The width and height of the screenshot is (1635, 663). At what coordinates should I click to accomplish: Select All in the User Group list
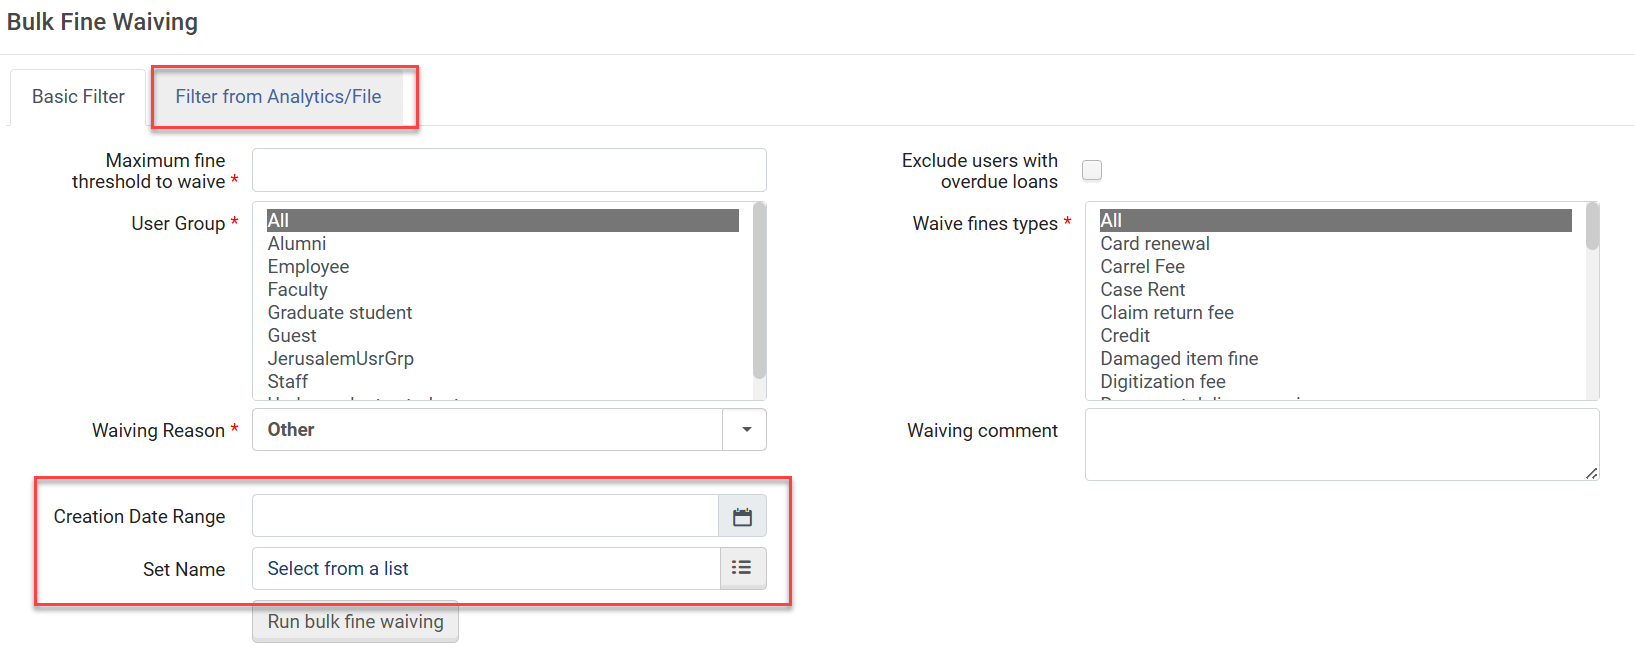point(503,220)
